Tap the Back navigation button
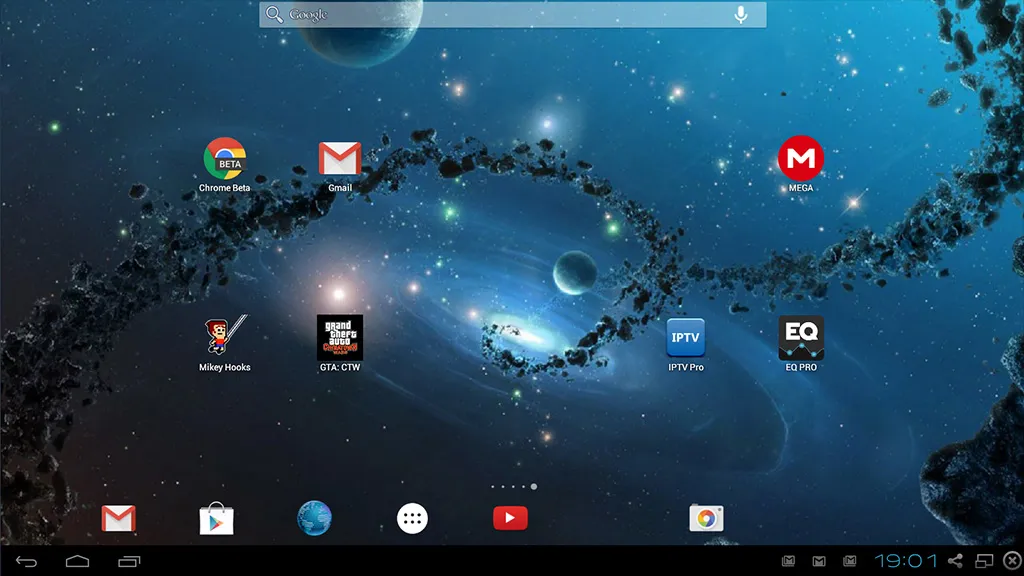This screenshot has width=1024, height=576. click(x=26, y=561)
